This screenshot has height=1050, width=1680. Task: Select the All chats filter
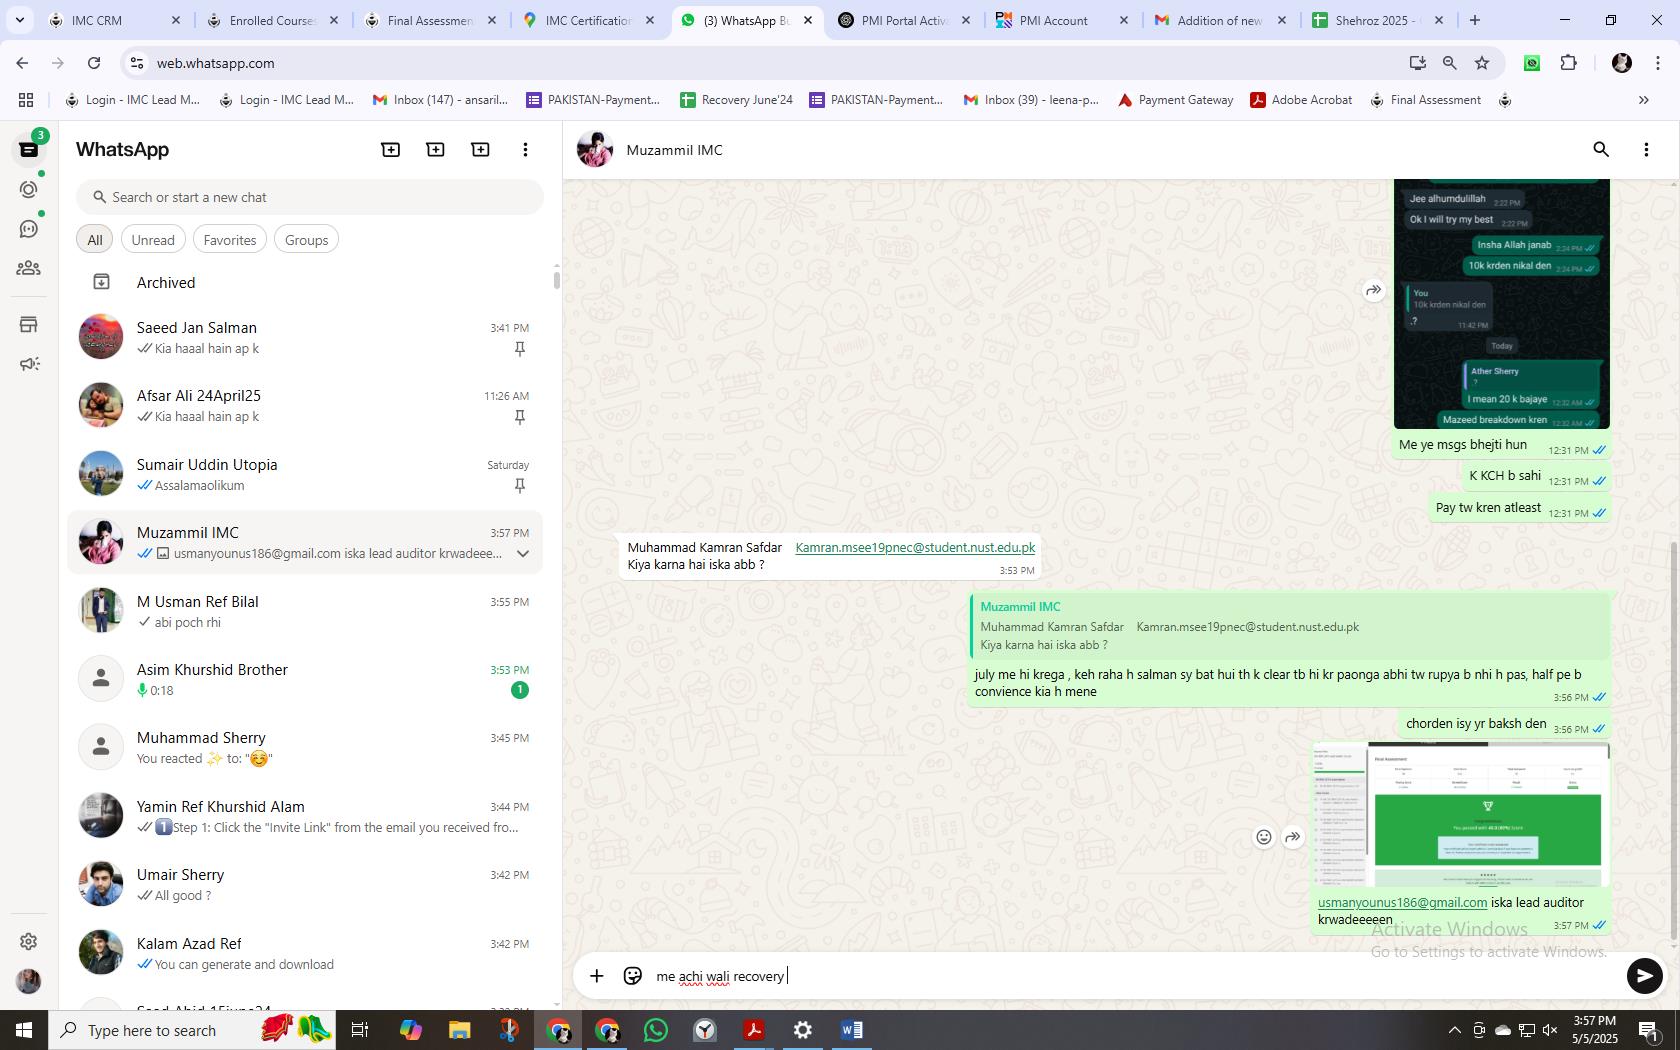pos(95,240)
